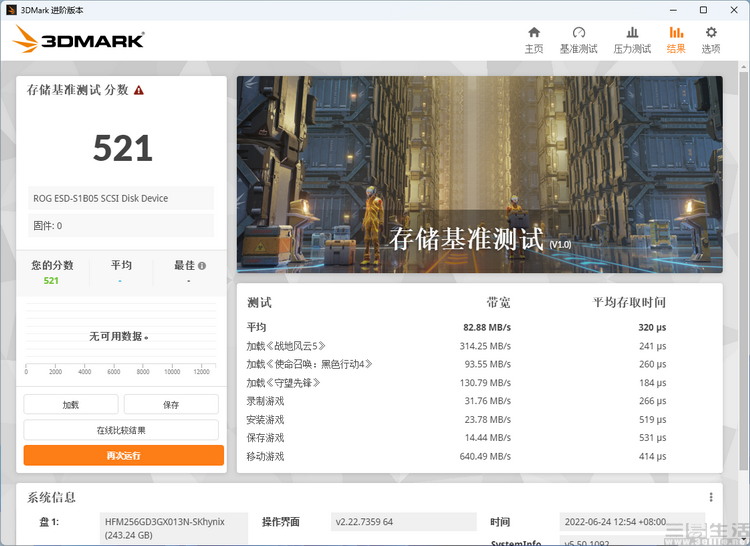Click the 531 µs access time value
Image resolution: width=750 pixels, height=546 pixels.
(x=652, y=437)
